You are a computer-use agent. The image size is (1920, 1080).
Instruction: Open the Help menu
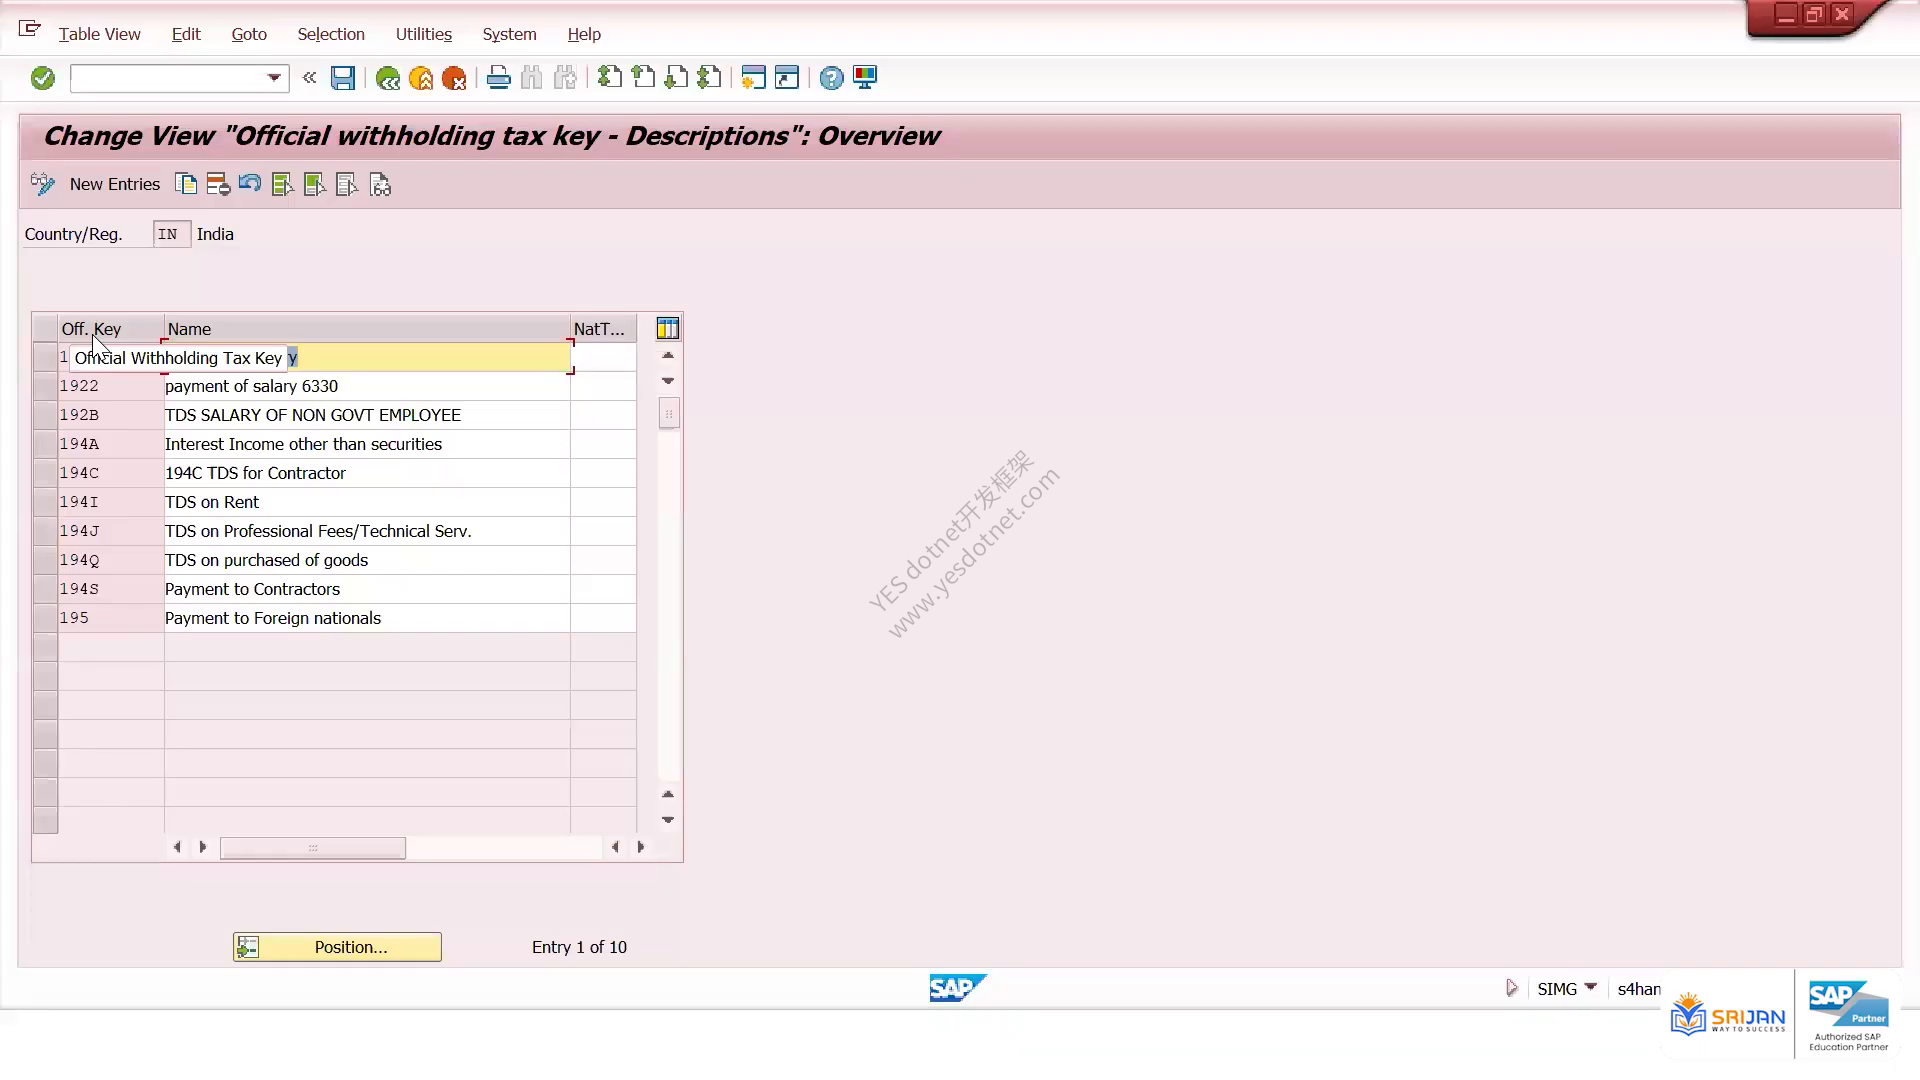pyautogui.click(x=584, y=34)
